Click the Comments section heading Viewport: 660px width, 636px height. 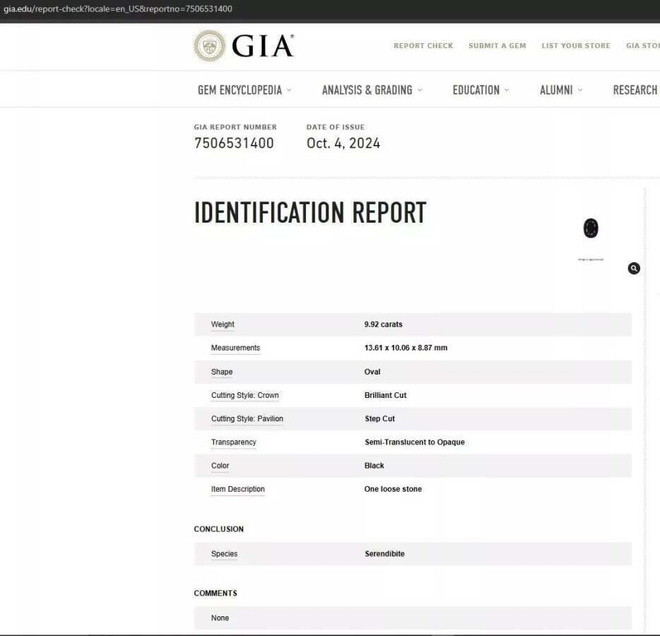(x=216, y=593)
